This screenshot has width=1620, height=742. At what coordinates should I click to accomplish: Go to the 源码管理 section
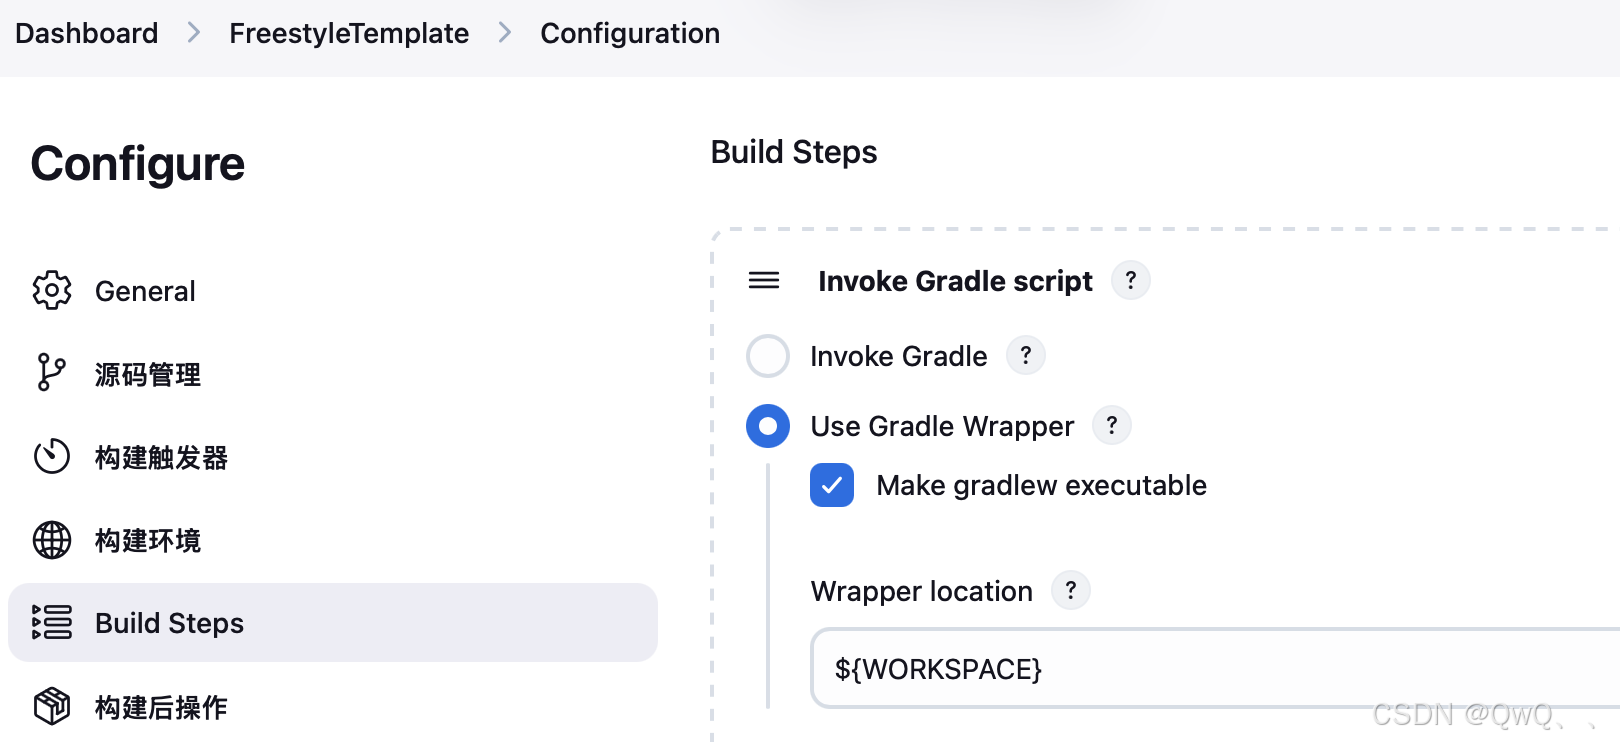click(x=333, y=374)
